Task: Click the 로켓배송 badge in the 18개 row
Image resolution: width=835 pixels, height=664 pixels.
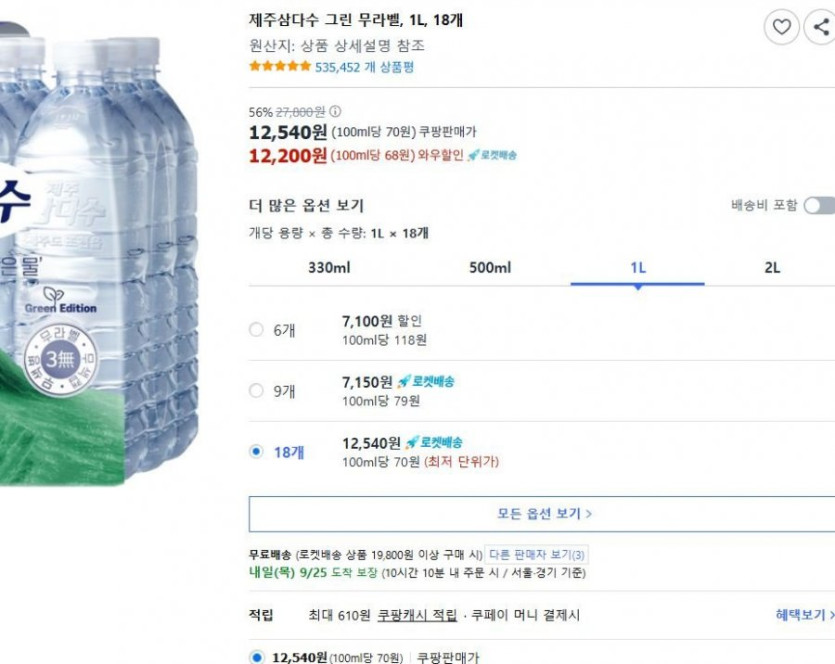Action: click(434, 442)
